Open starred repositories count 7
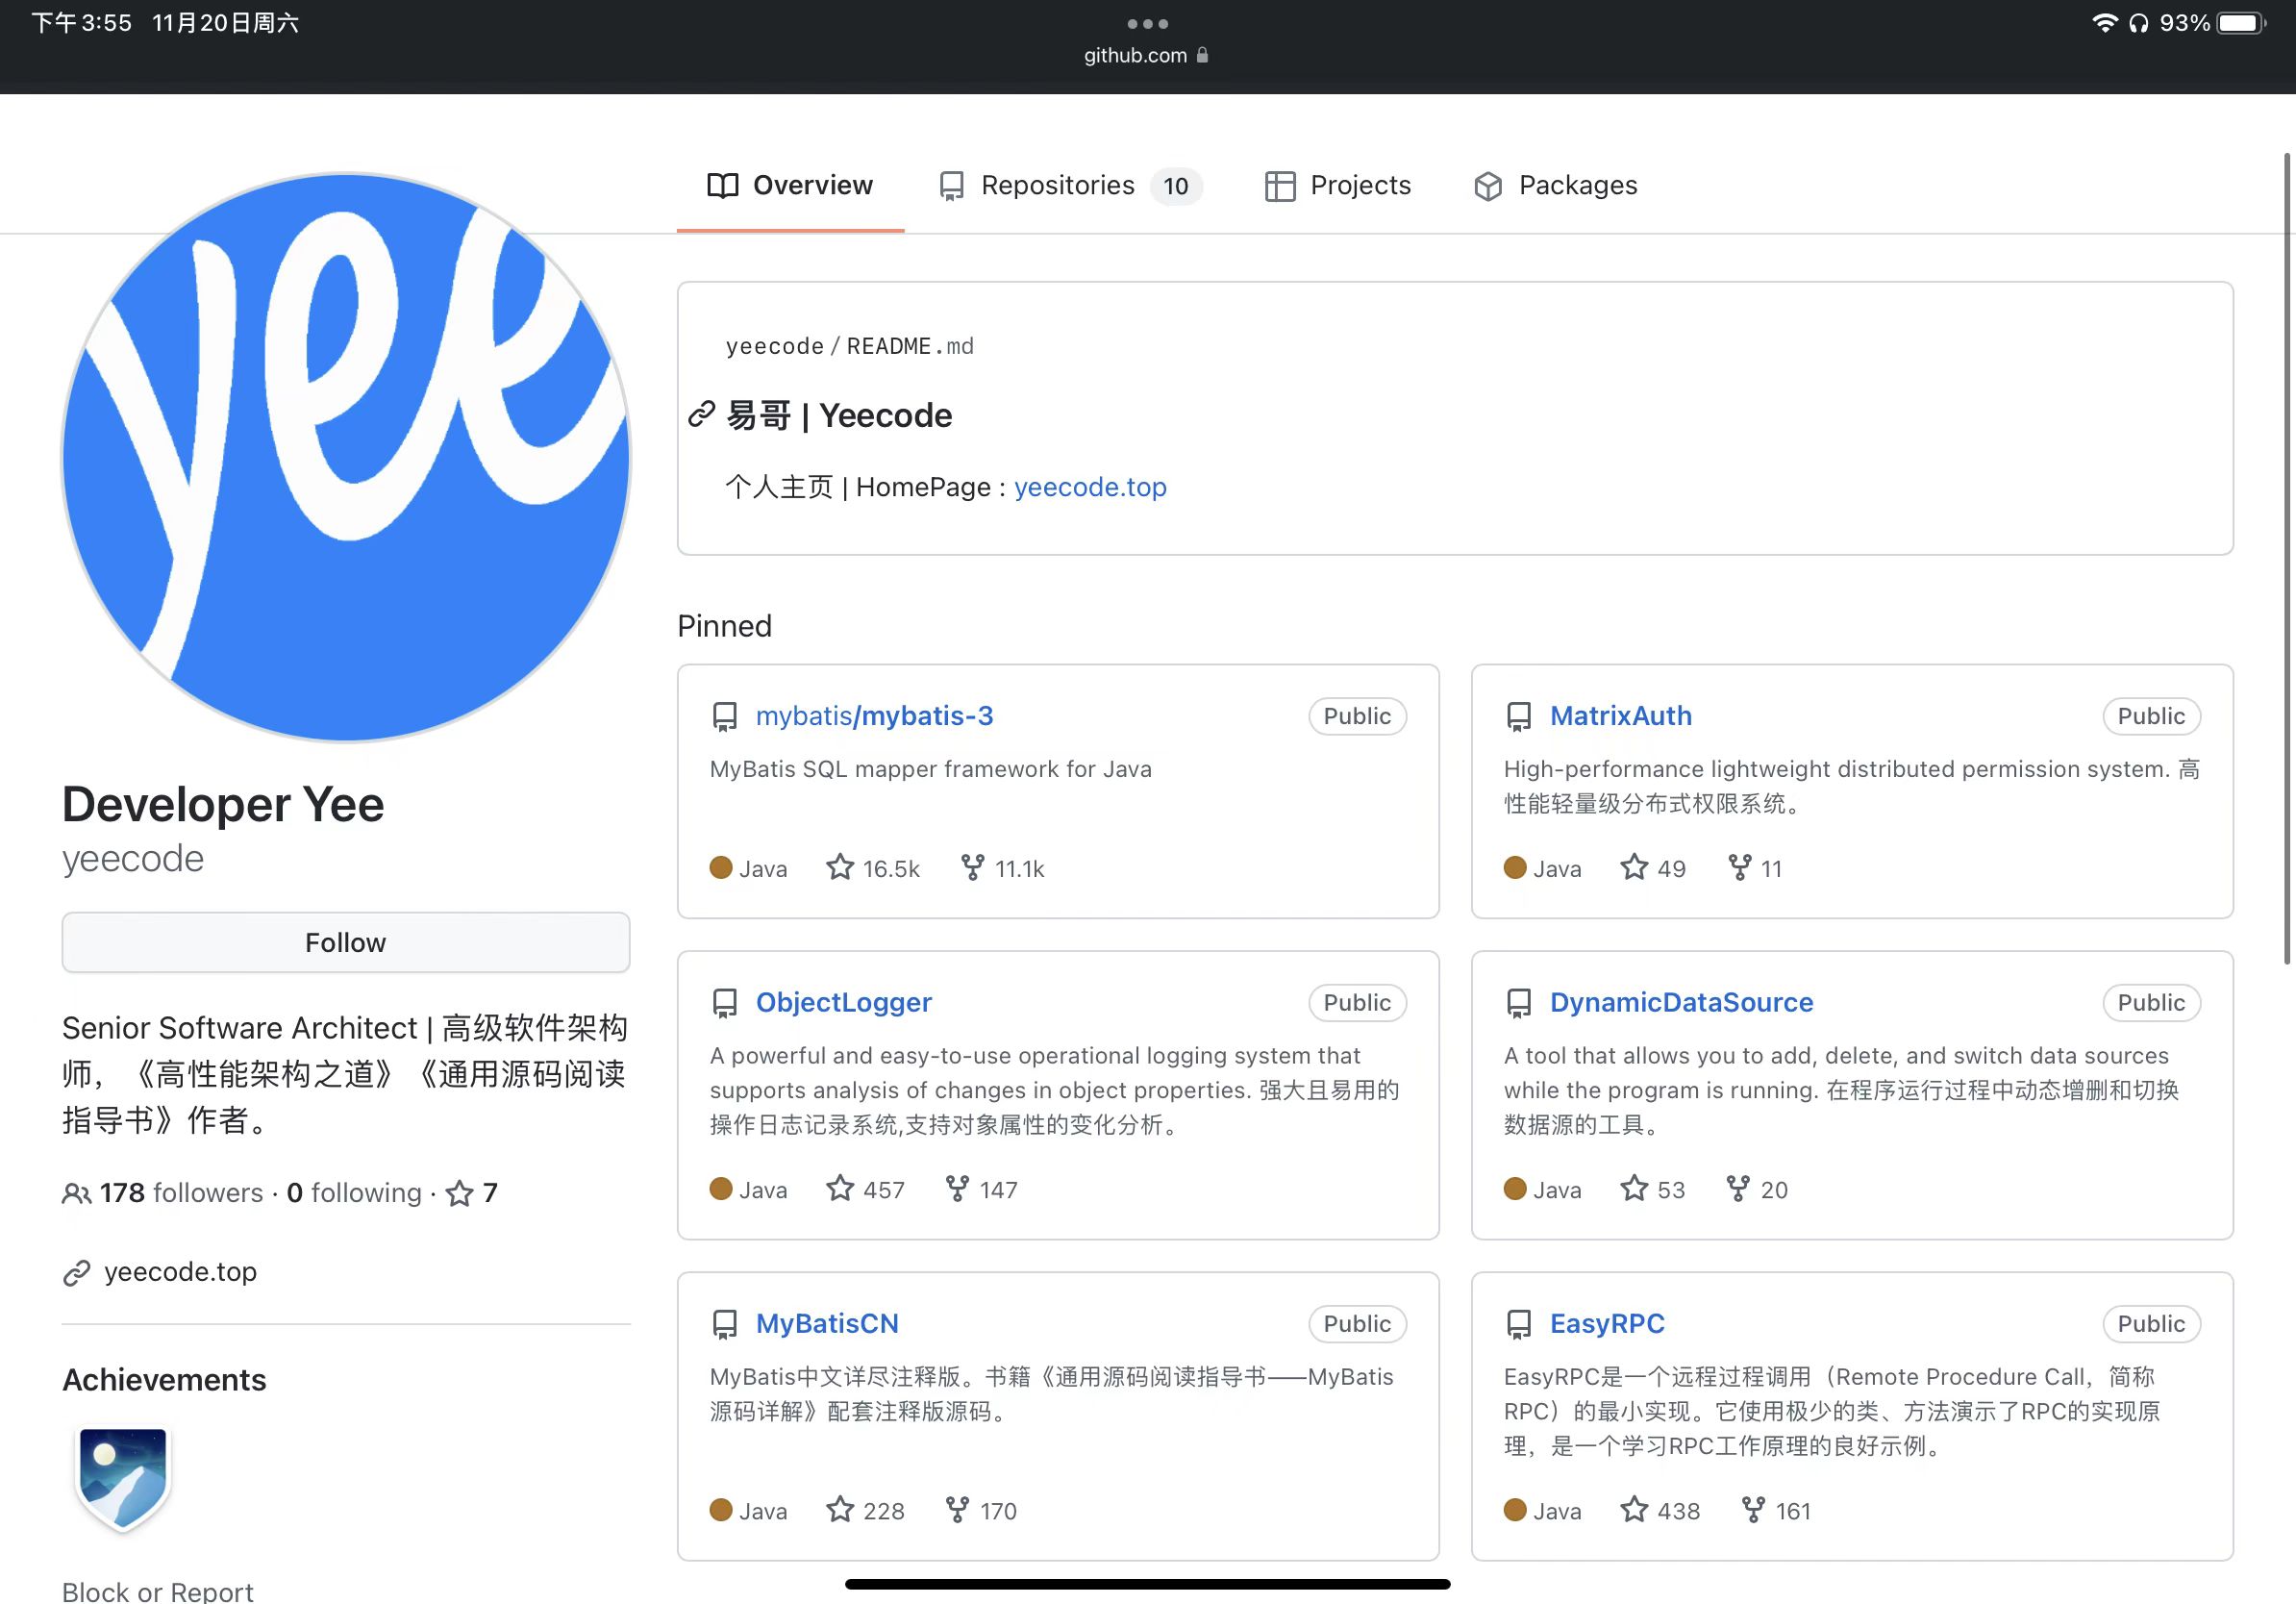Image resolution: width=2296 pixels, height=1604 pixels. click(472, 1193)
